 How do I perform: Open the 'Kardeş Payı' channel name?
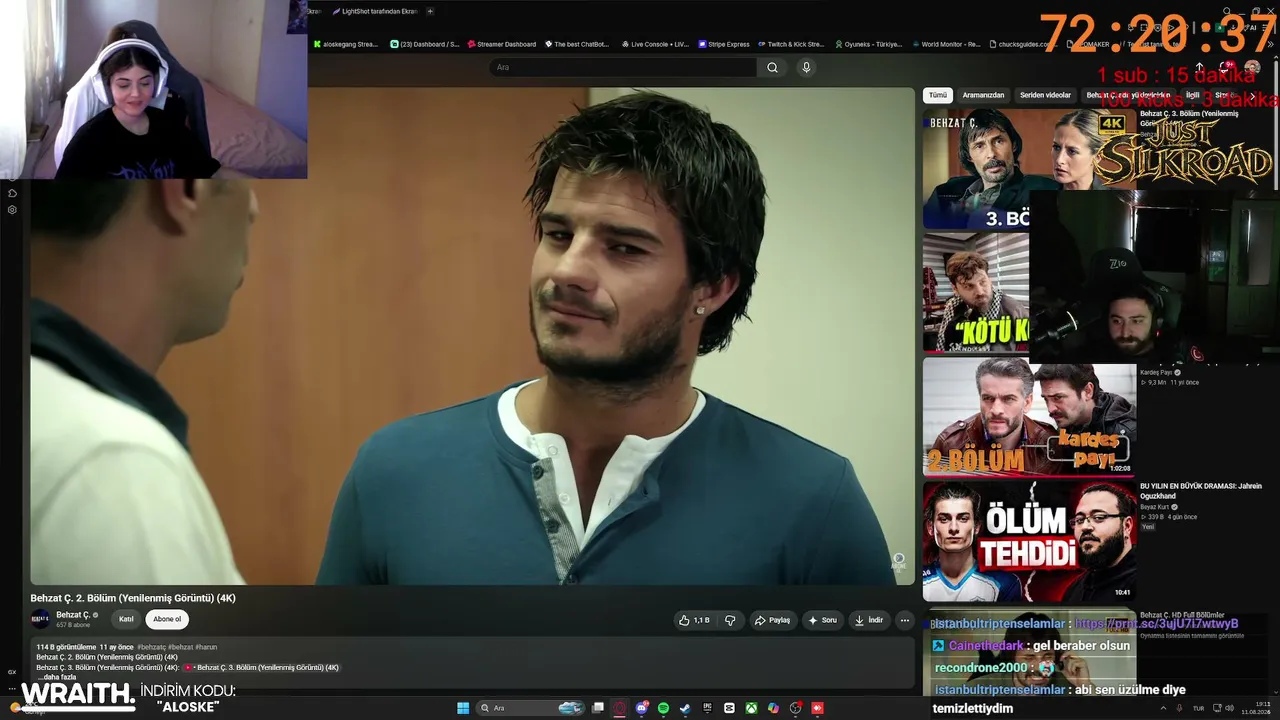(x=1157, y=372)
